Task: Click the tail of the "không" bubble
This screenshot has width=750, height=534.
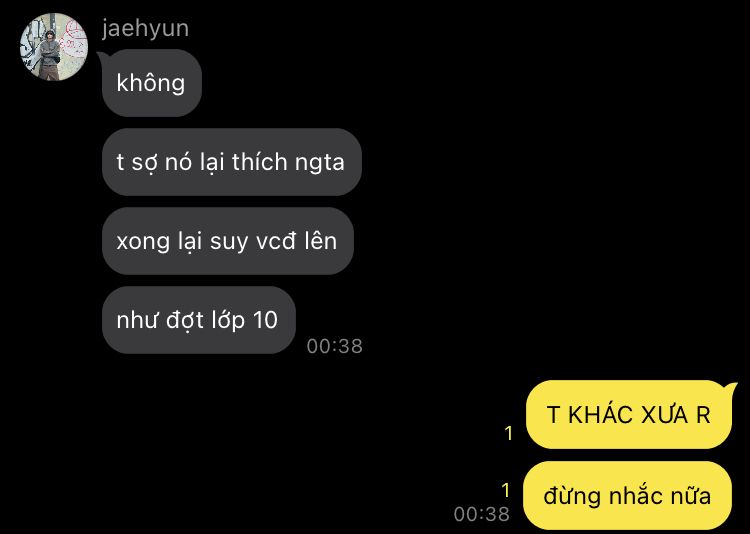Action: click(101, 57)
